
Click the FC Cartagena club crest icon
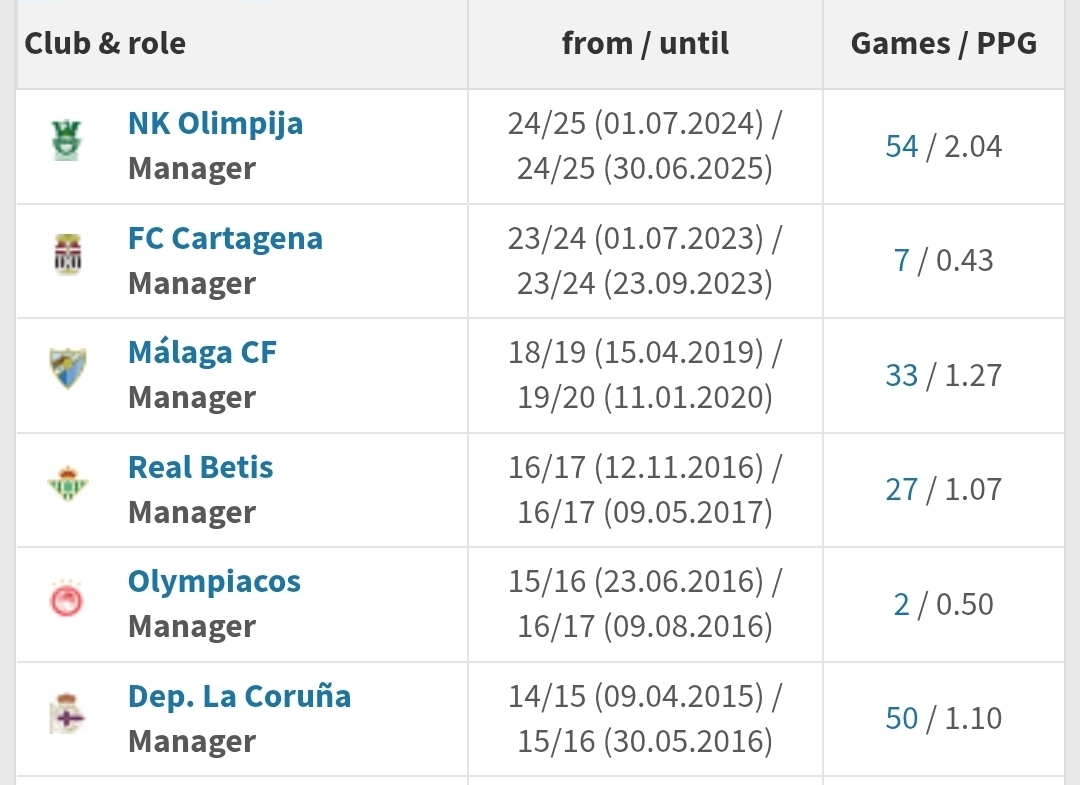coord(68,254)
